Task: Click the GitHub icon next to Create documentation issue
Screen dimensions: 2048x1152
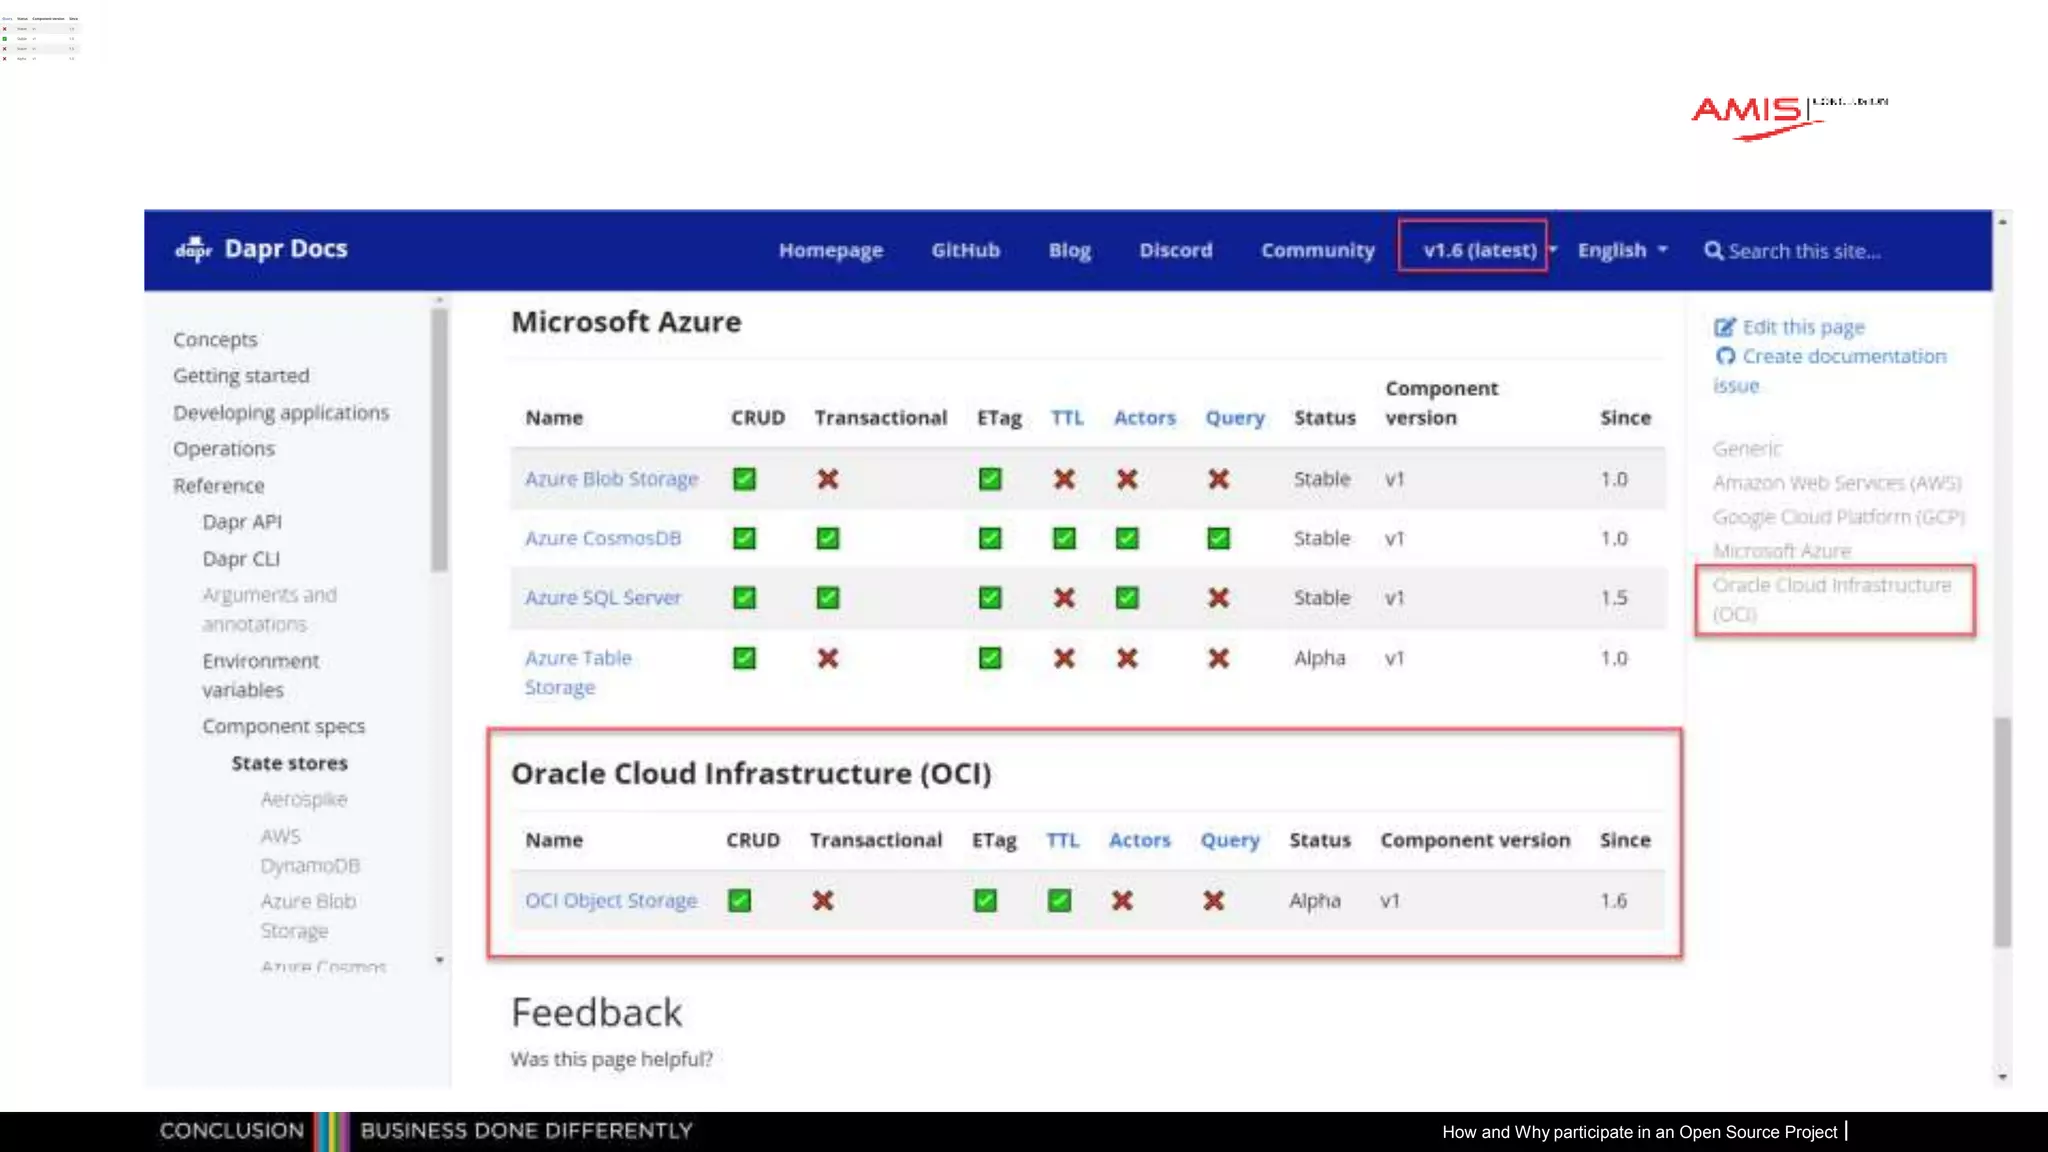Action: pos(1725,356)
